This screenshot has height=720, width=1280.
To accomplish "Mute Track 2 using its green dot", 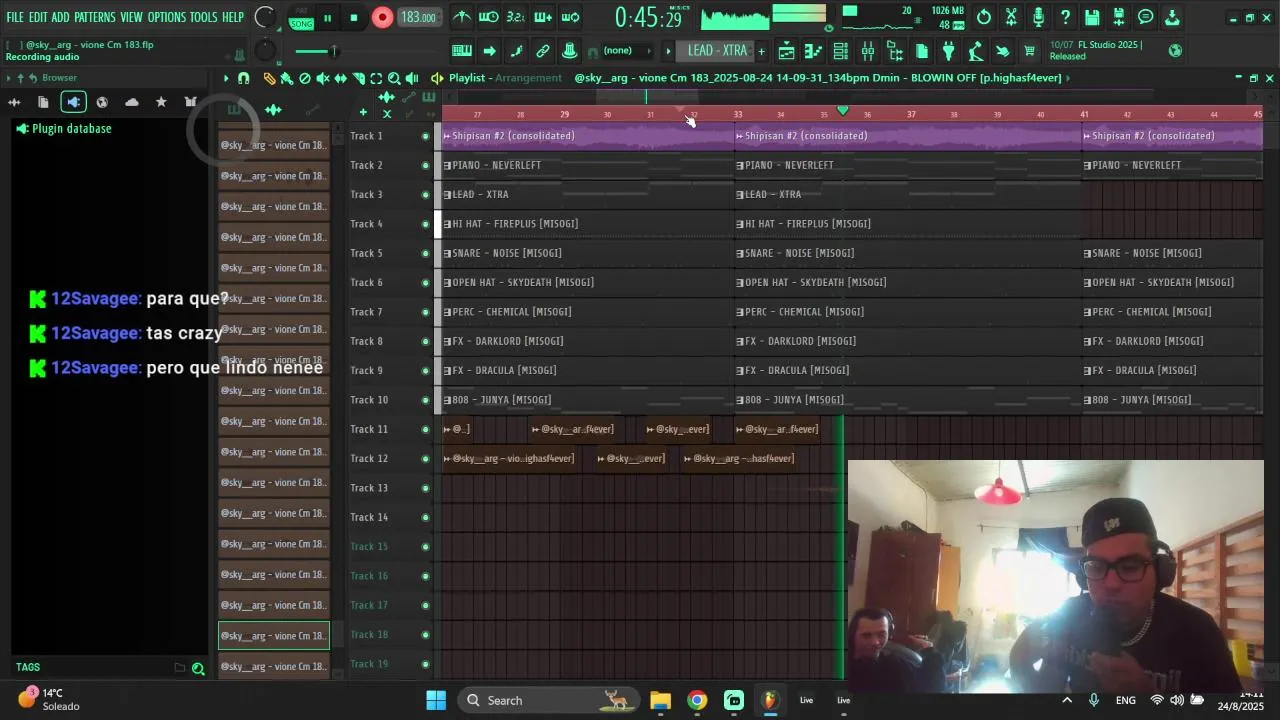I will point(425,165).
